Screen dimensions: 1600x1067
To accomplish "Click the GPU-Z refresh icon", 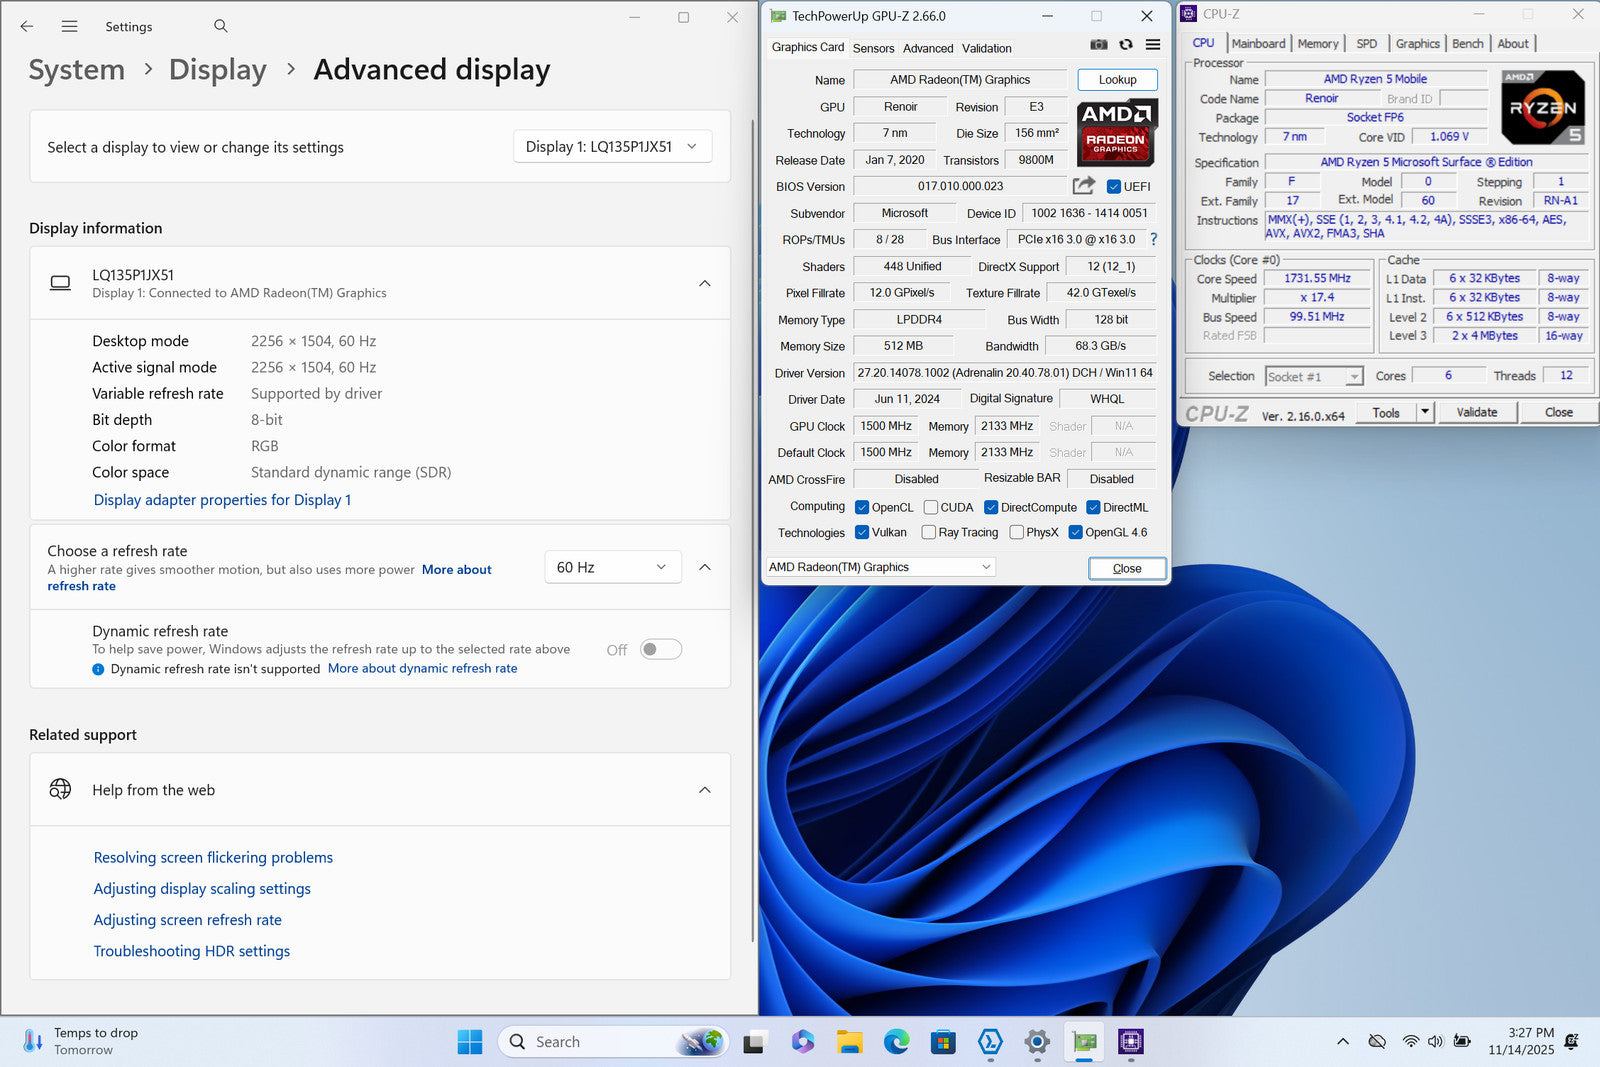I will 1126,45.
